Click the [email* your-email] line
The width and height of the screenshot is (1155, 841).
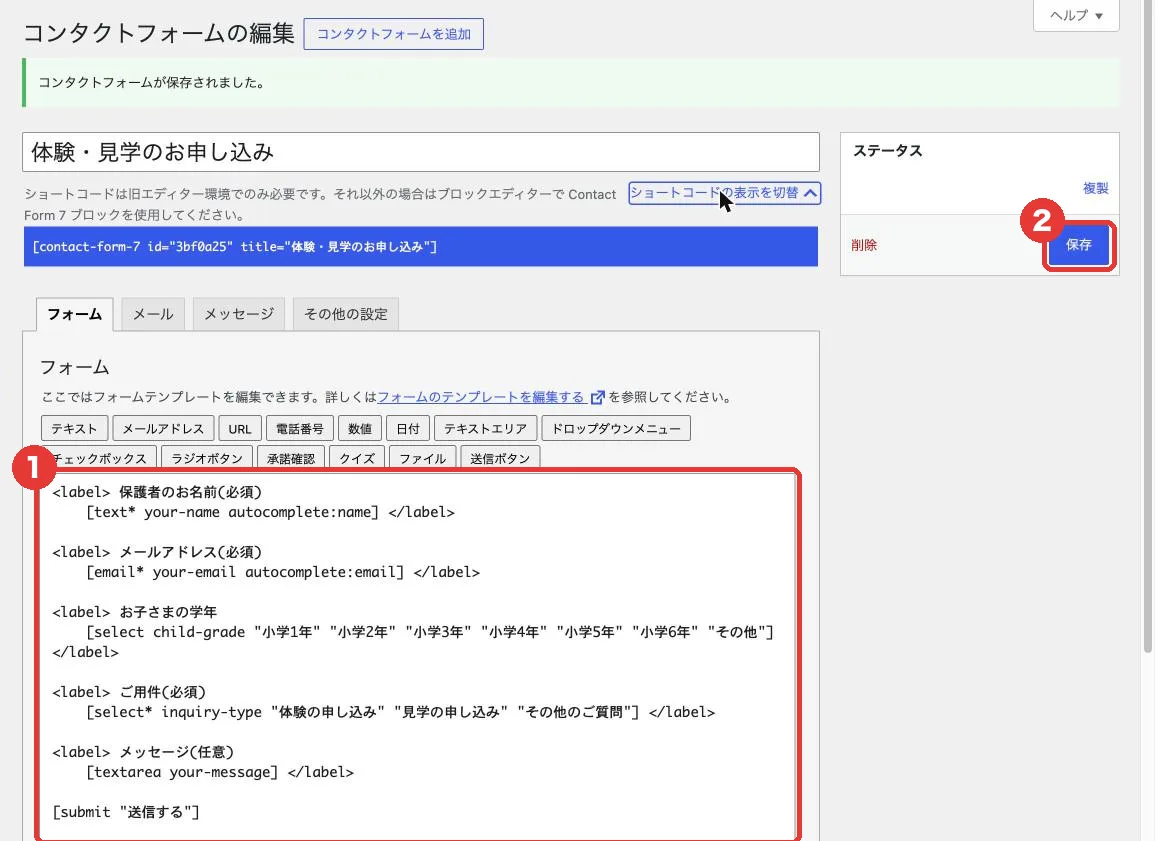pos(283,571)
